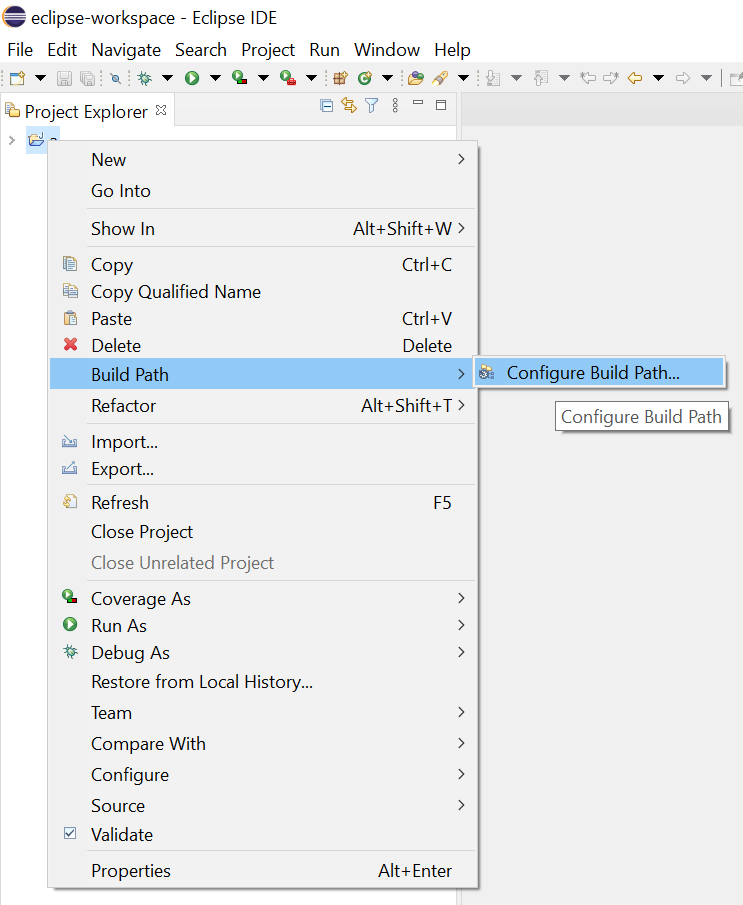Click the Save toolbar icon

[64, 78]
